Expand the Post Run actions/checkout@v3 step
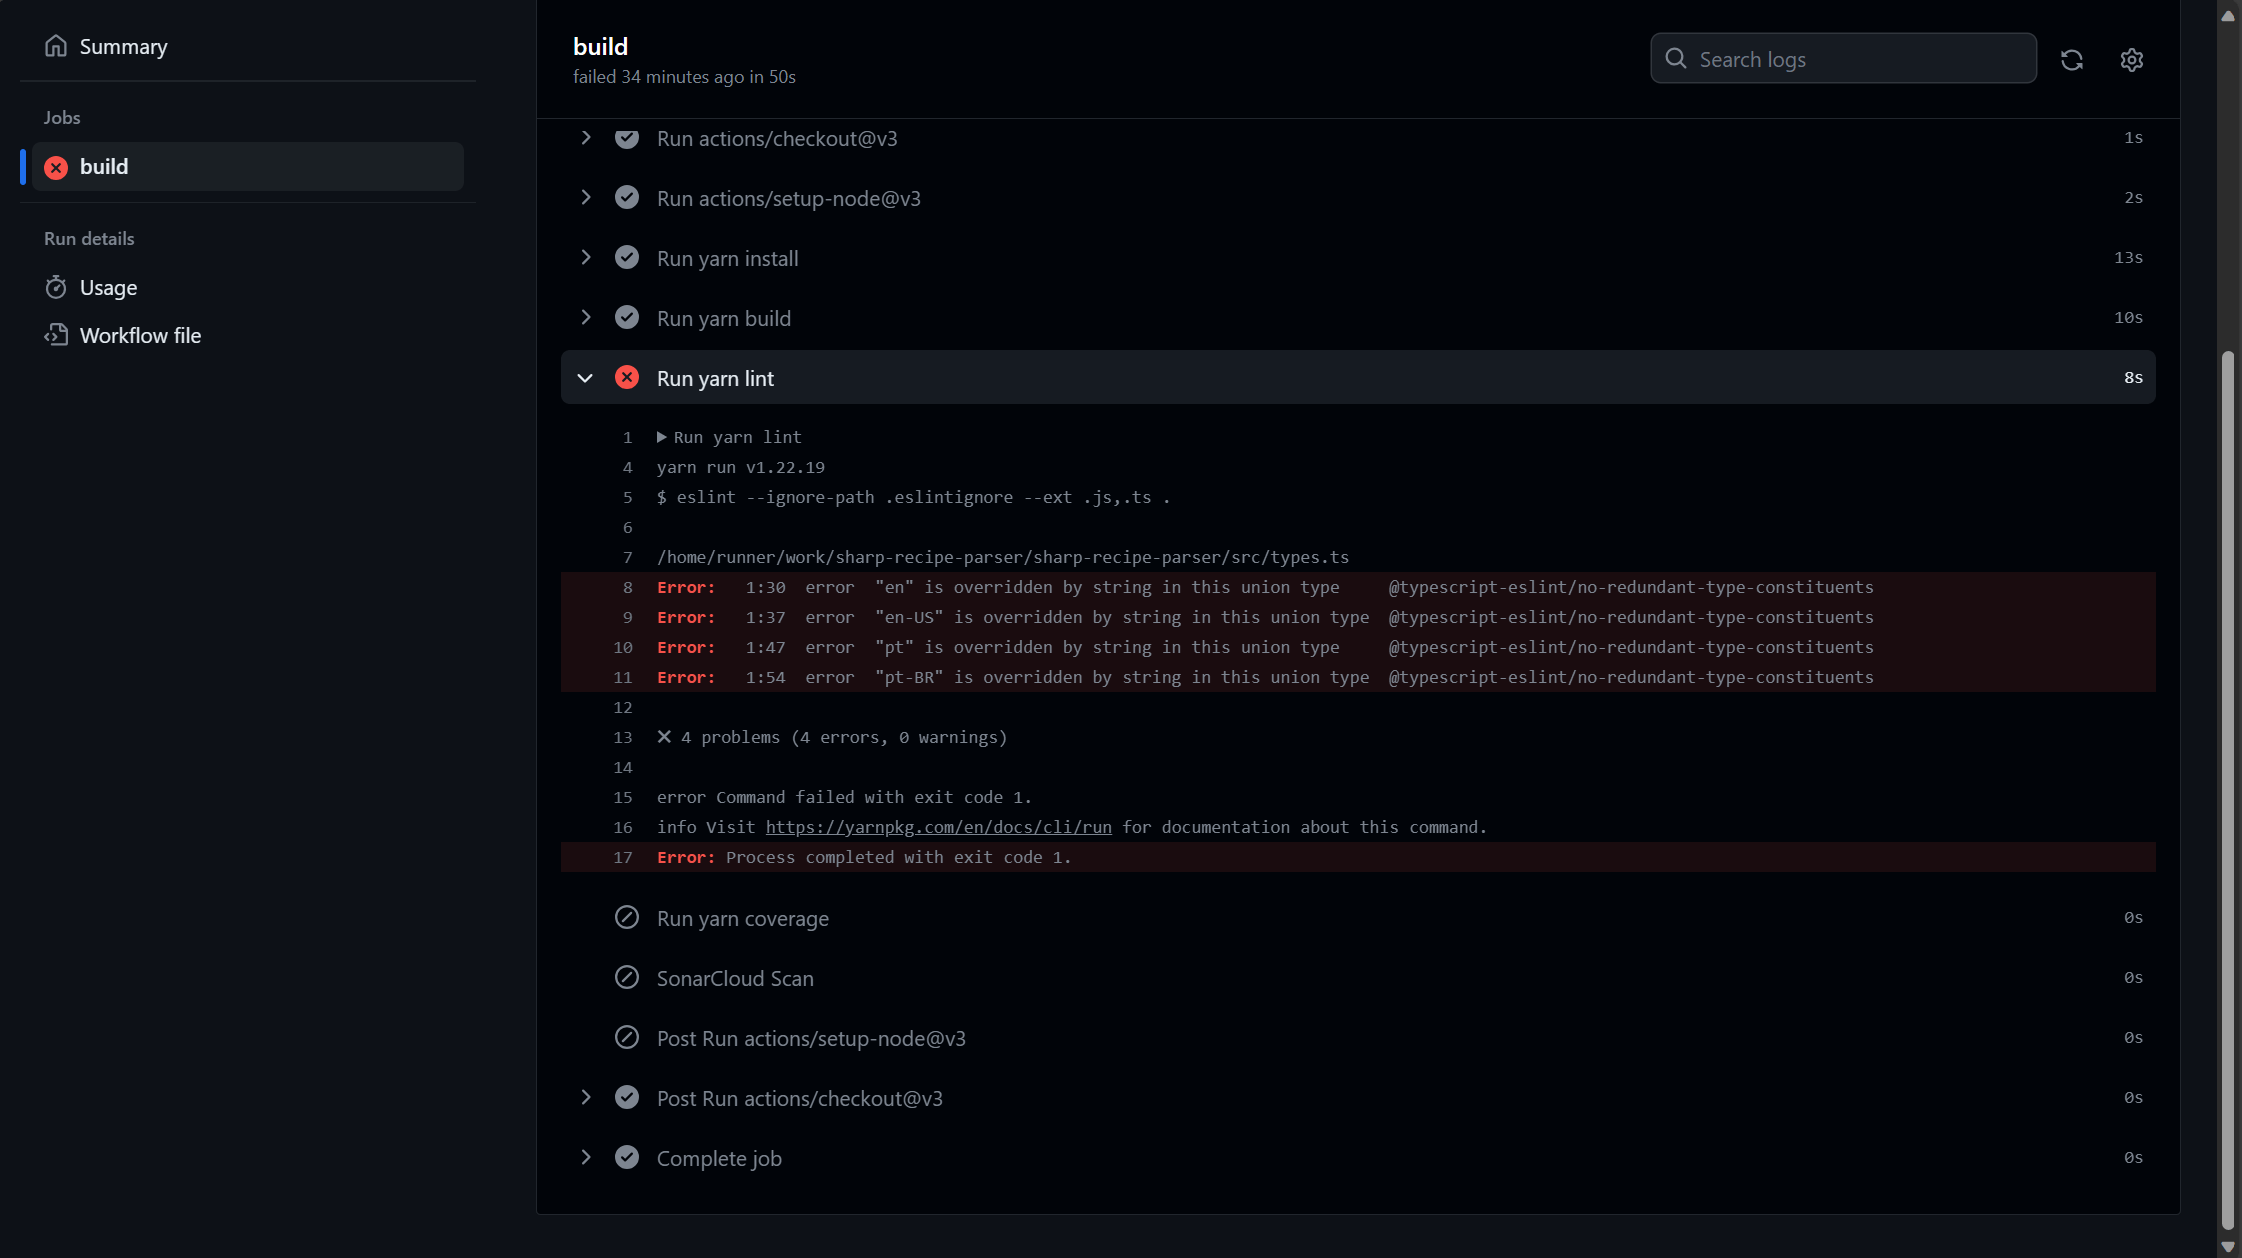The image size is (2242, 1258). click(585, 1096)
